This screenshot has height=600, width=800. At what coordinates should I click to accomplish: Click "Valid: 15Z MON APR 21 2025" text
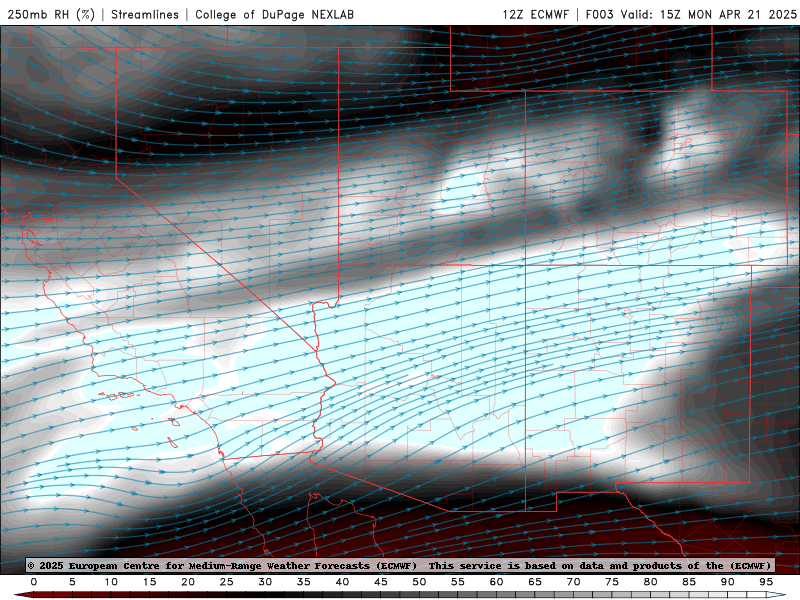(x=708, y=14)
